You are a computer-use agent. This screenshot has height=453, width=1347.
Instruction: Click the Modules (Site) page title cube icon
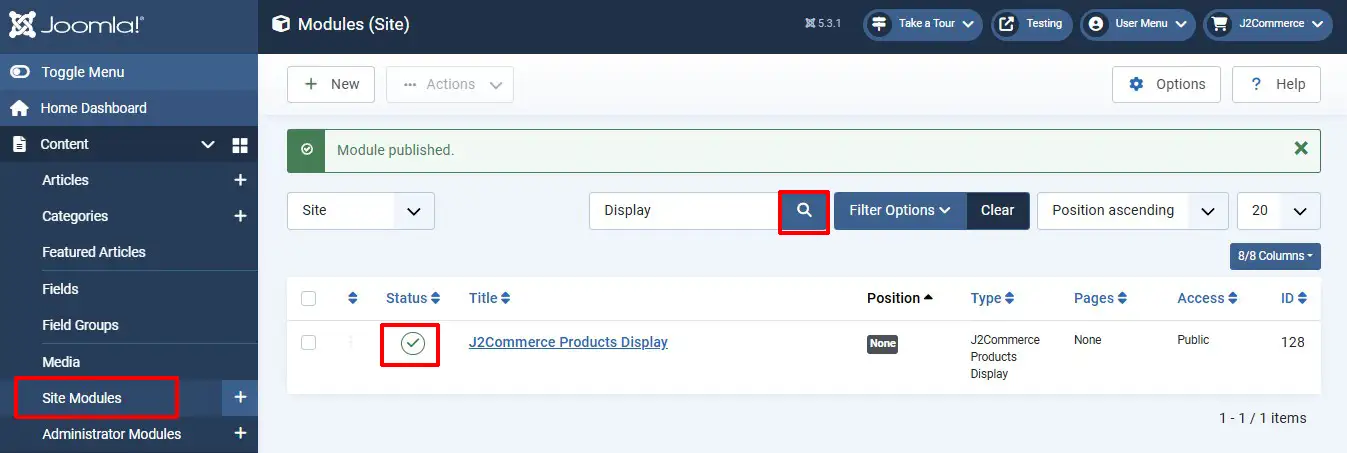[x=281, y=24]
